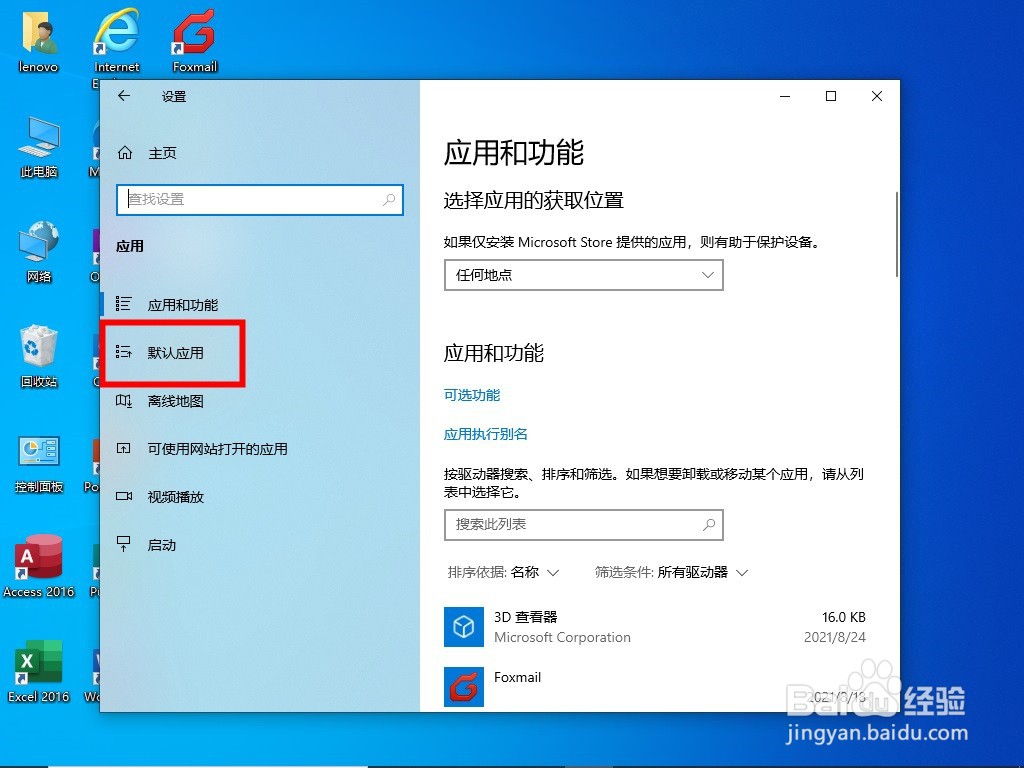Click the map icon beside 离线地图

[123, 400]
